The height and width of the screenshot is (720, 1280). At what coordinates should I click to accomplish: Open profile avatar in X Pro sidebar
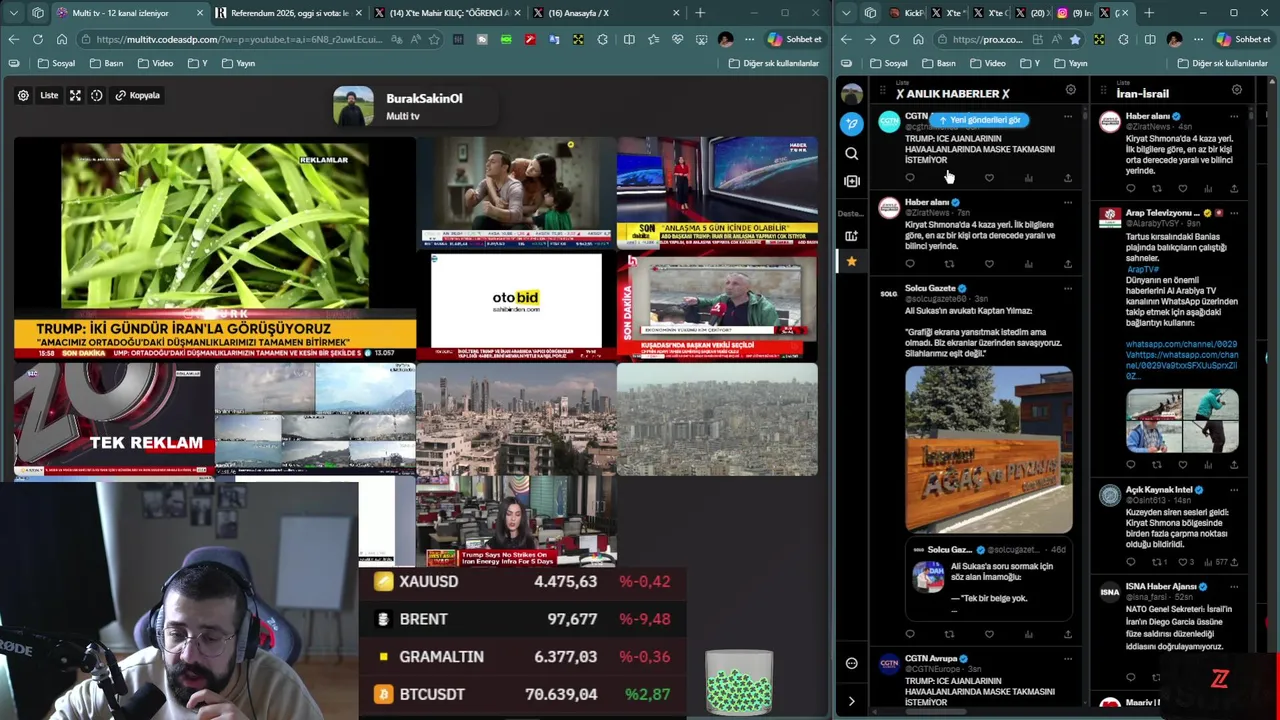[852, 95]
